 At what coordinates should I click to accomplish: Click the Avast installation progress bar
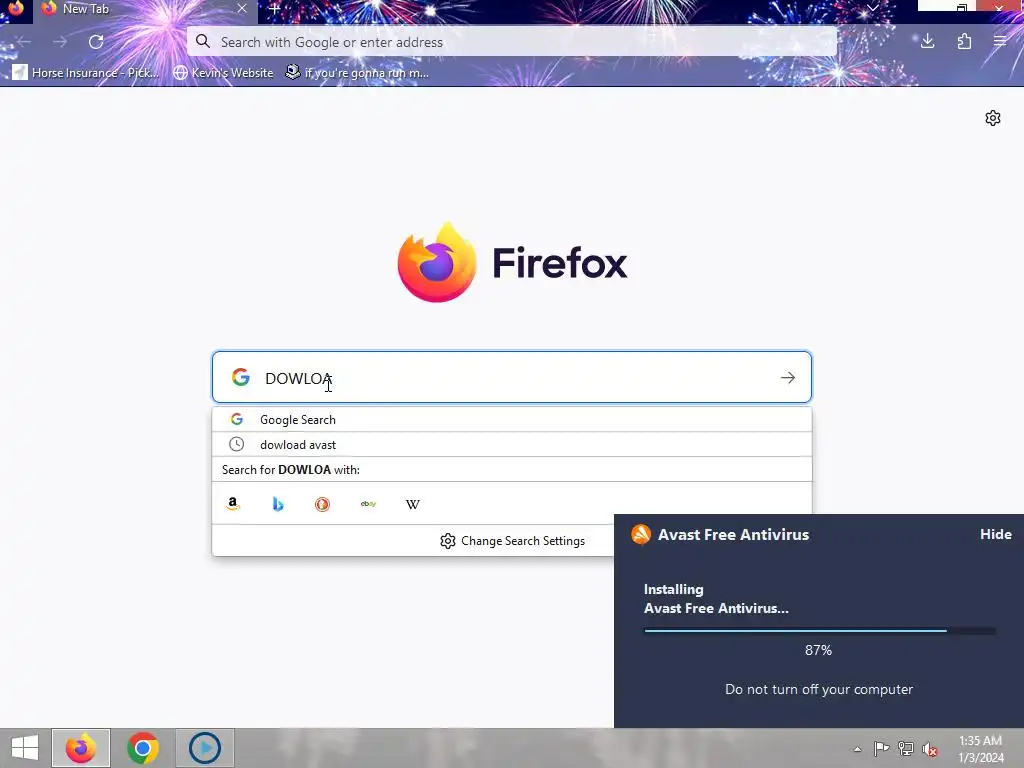tap(820, 631)
